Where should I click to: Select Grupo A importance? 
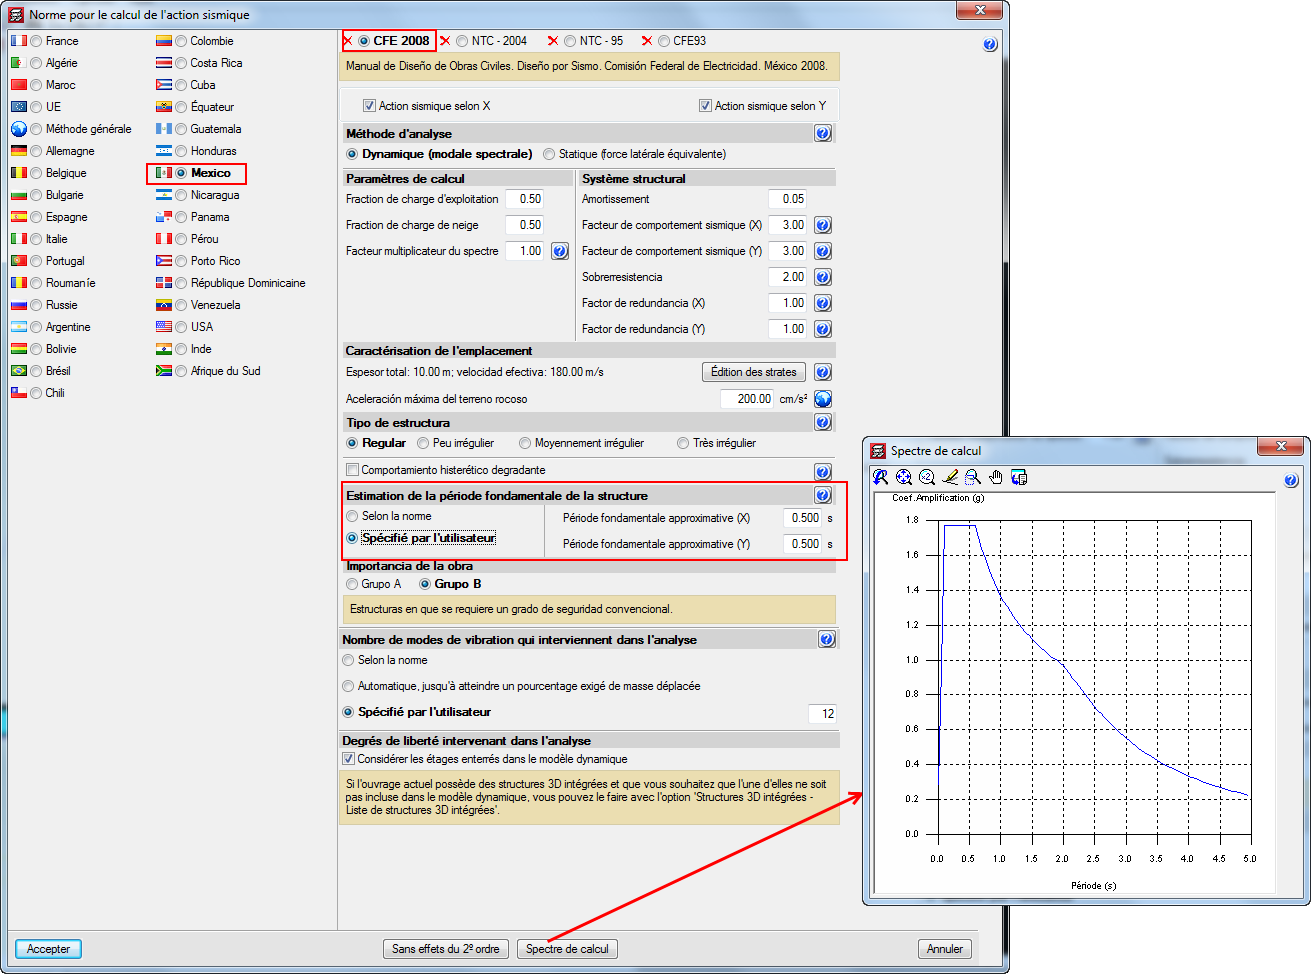click(x=352, y=584)
